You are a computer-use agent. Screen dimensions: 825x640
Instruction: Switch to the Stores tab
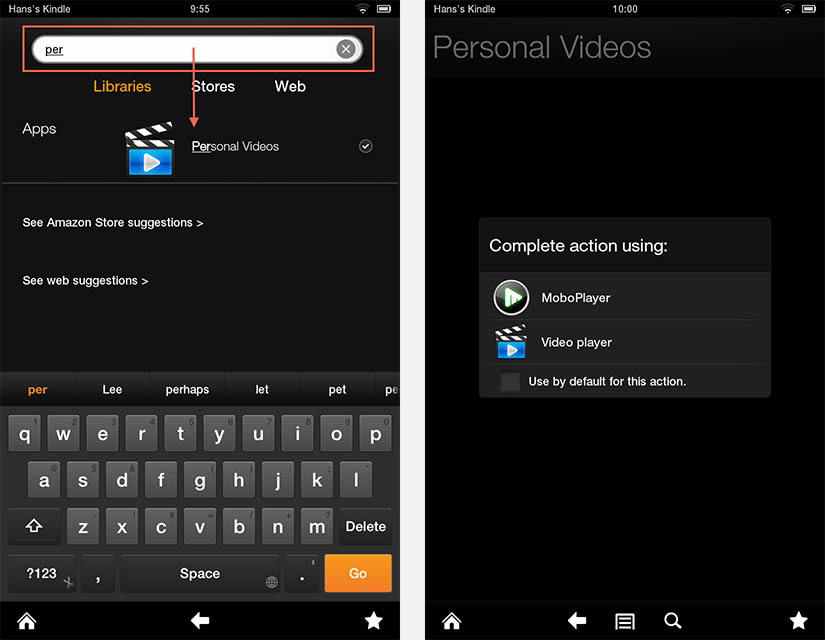coord(213,86)
